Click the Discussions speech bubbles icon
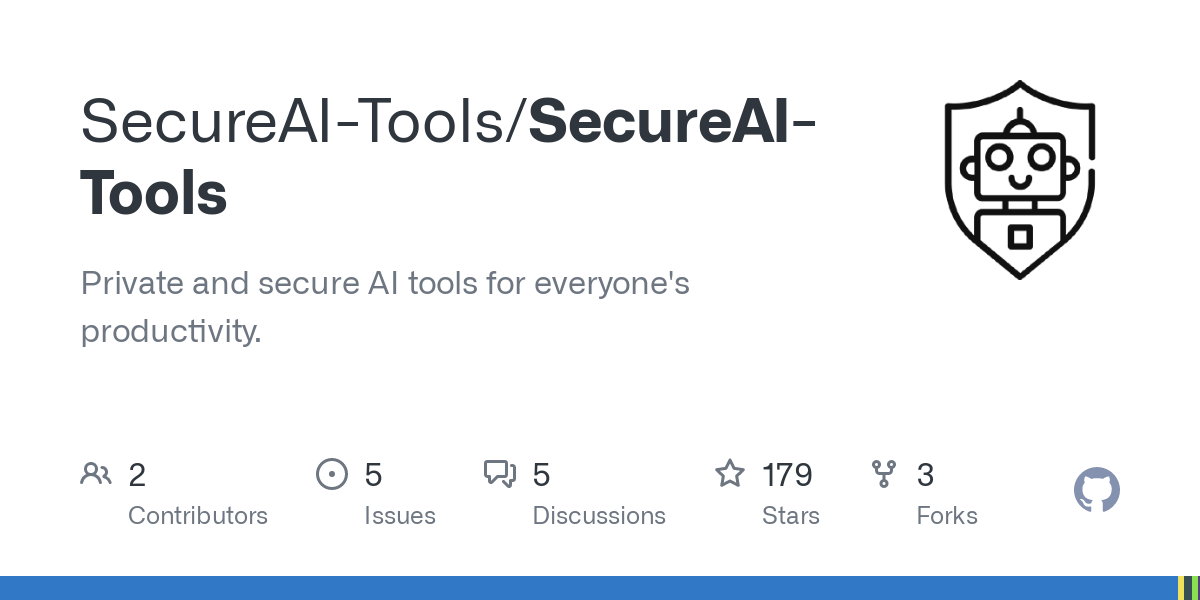This screenshot has height=600, width=1200. 500,473
